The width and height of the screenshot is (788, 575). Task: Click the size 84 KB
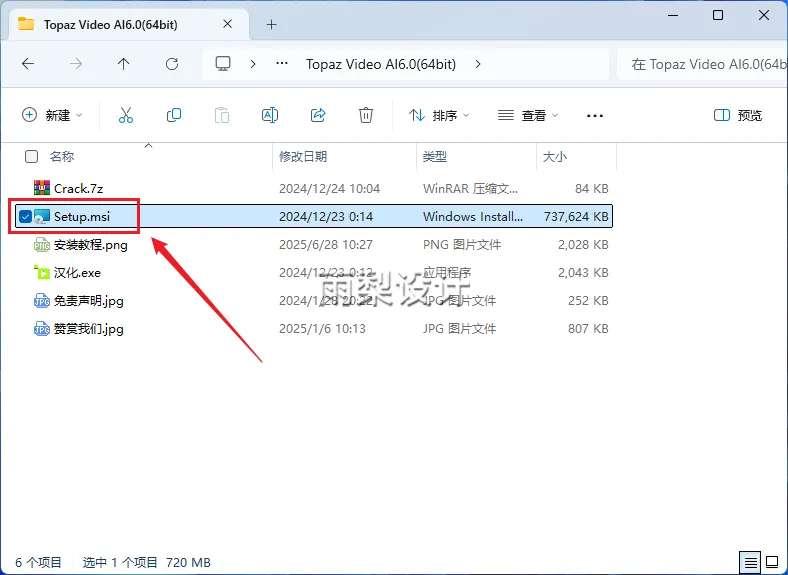(592, 188)
